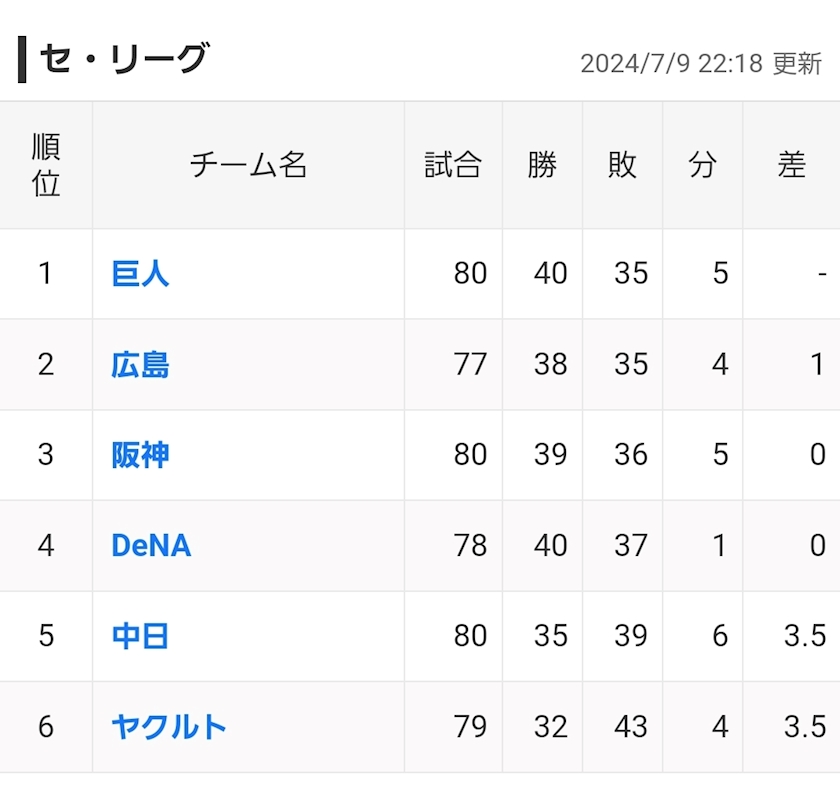Select the 敗 column header

click(622, 165)
